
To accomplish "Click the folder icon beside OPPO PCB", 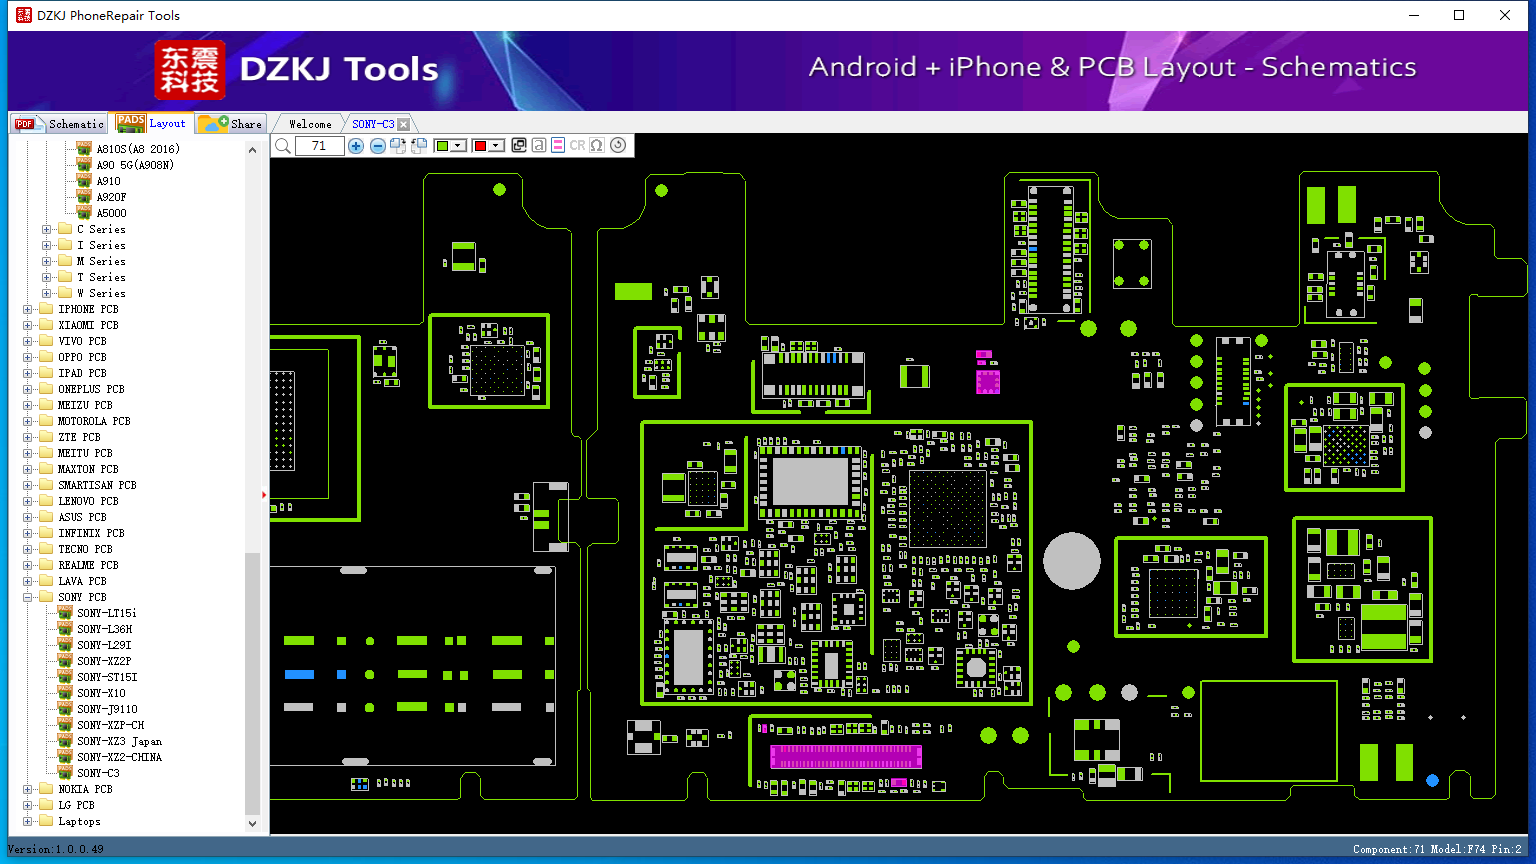I will pos(46,357).
